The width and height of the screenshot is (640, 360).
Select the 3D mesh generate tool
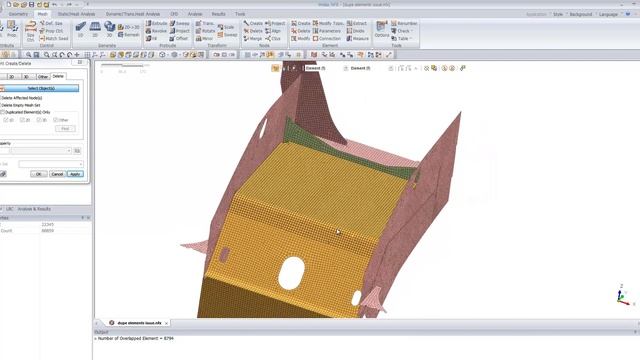tap(109, 30)
